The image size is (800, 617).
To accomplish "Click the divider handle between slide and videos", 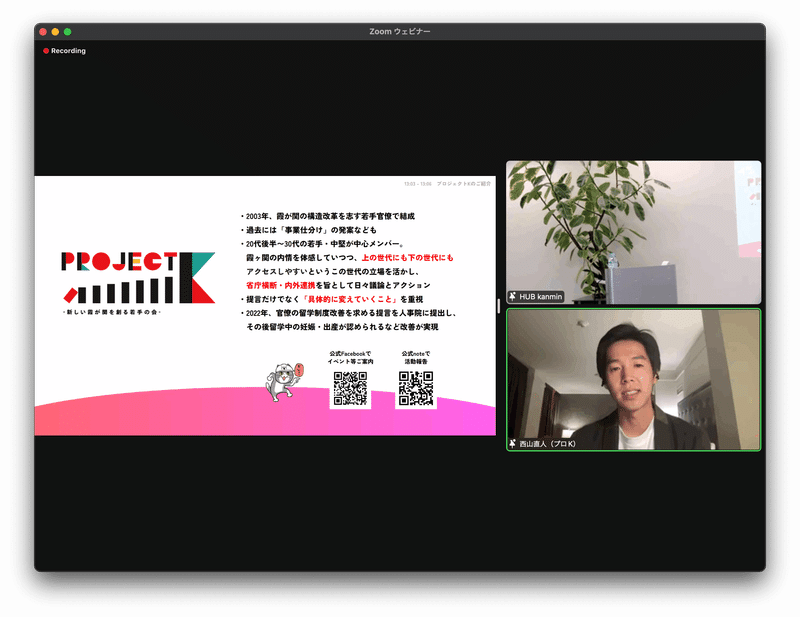I will (498, 306).
